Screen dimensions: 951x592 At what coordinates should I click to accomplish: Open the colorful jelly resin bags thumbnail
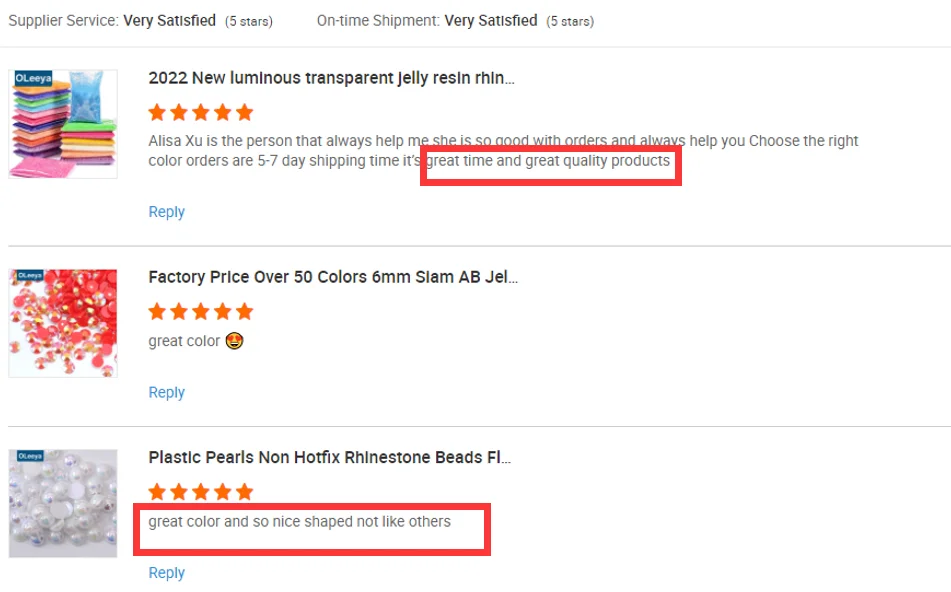(x=63, y=124)
